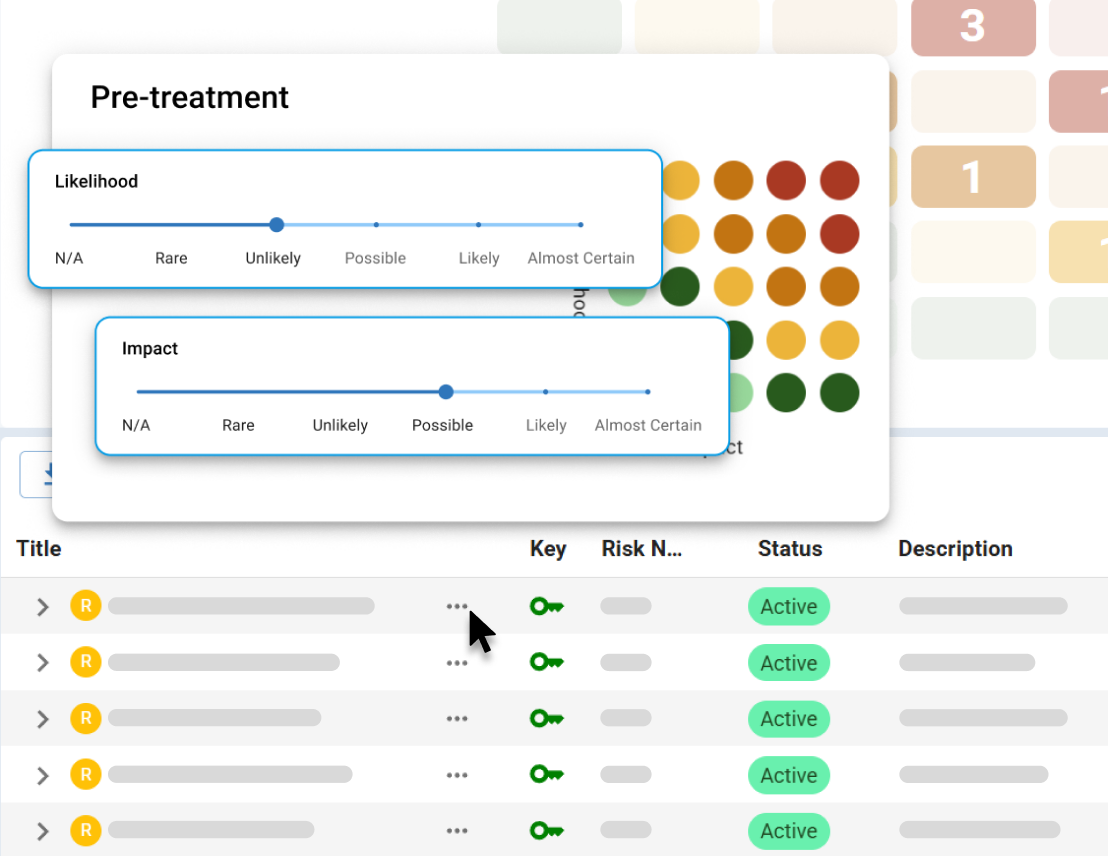This screenshot has height=856, width=1108.
Task: Click the green key icon in the first row
Action: (x=547, y=606)
